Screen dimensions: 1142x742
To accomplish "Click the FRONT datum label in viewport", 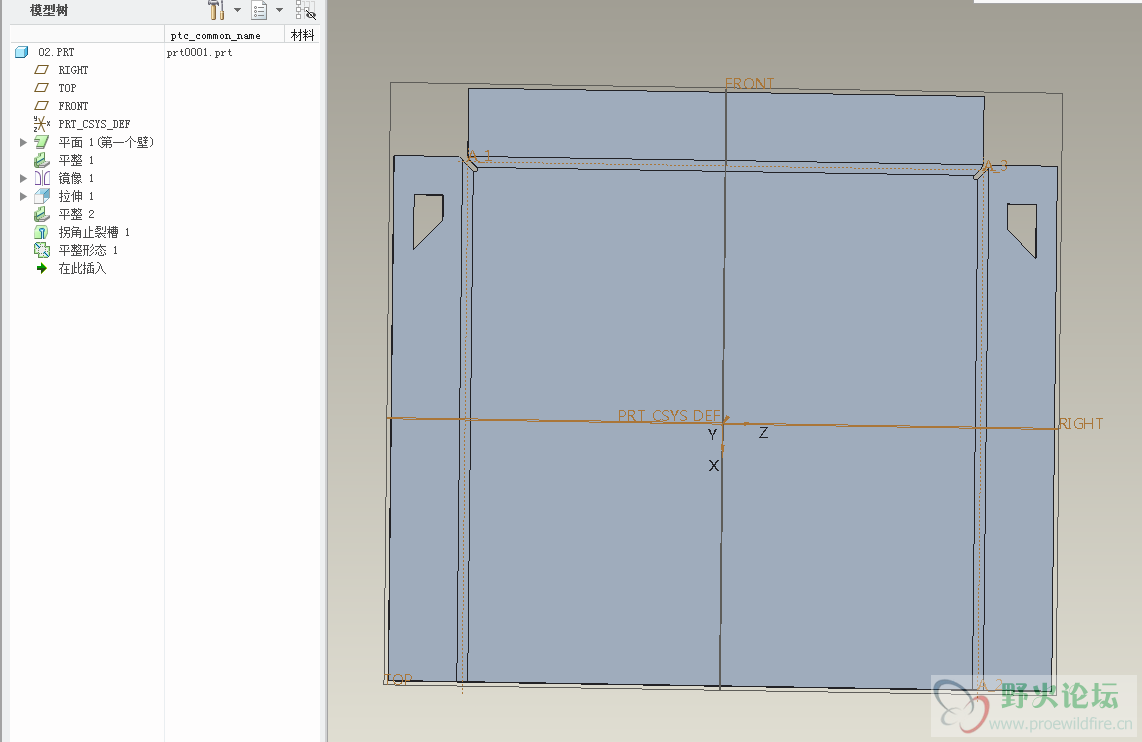I will [749, 84].
